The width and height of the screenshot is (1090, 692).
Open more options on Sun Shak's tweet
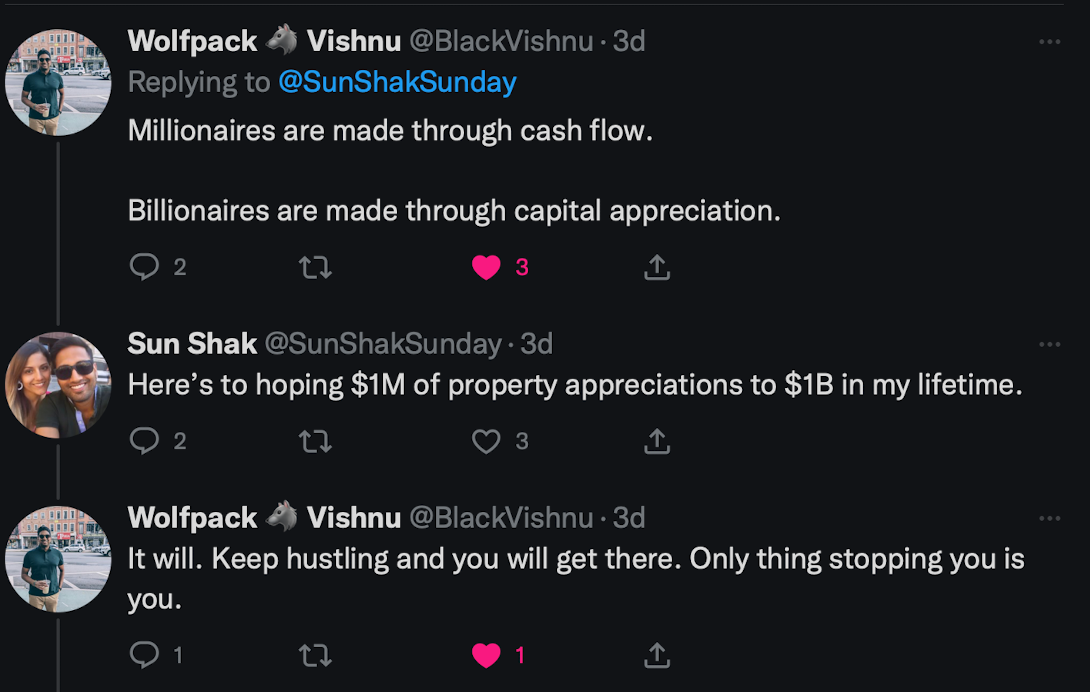pos(1050,344)
